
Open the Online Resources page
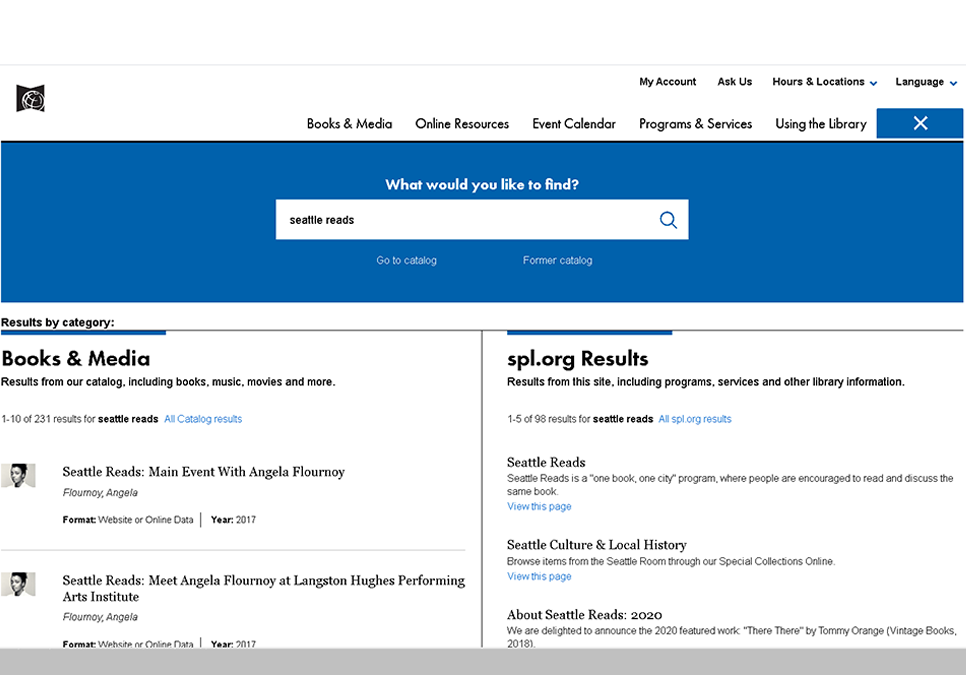point(462,124)
